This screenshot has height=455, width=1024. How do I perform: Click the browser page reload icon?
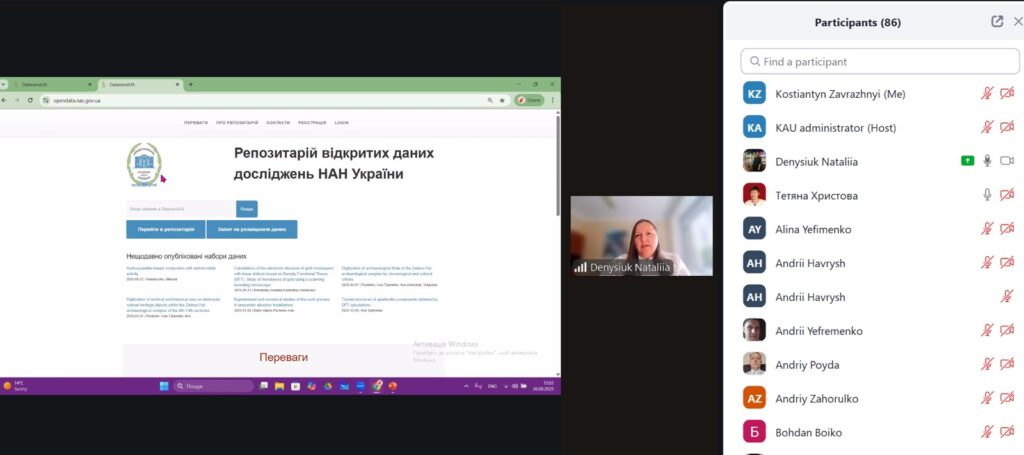pyautogui.click(x=31, y=100)
